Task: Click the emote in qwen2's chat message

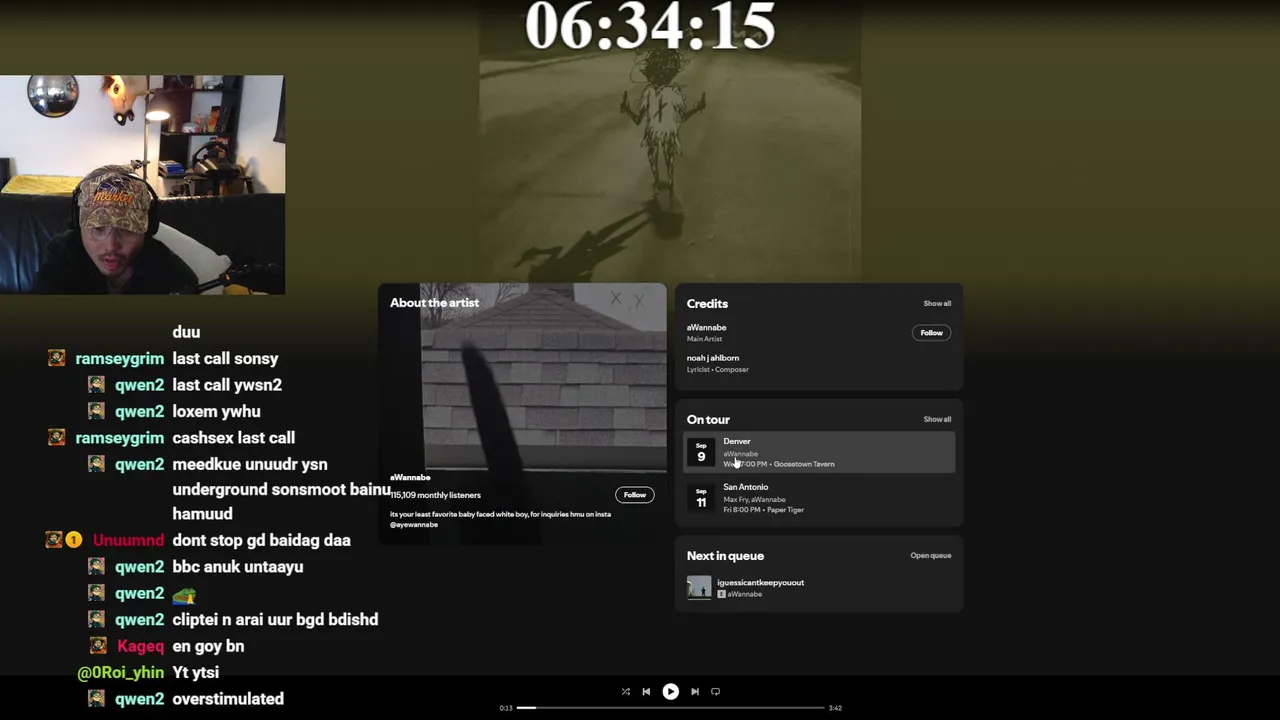Action: pyautogui.click(x=184, y=594)
